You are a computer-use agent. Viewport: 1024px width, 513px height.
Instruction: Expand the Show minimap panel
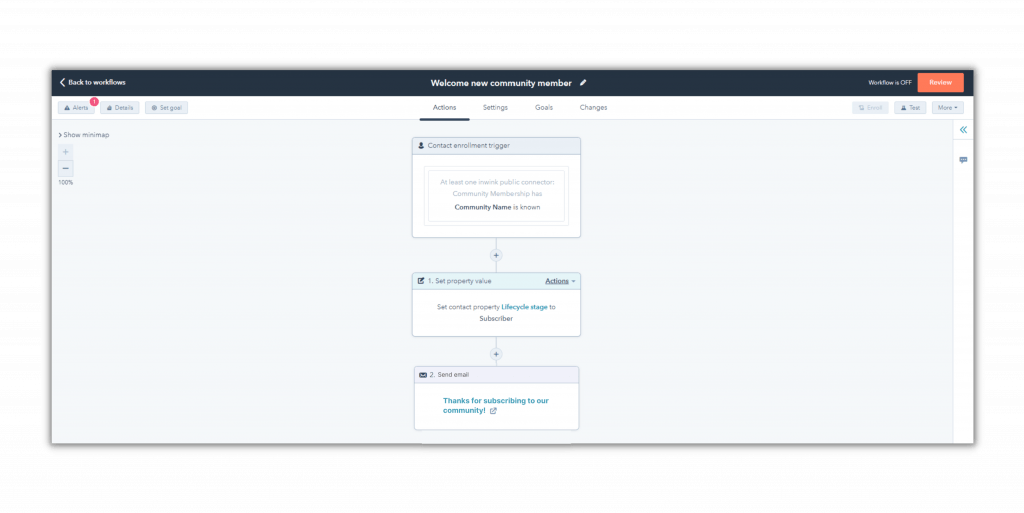pos(84,135)
